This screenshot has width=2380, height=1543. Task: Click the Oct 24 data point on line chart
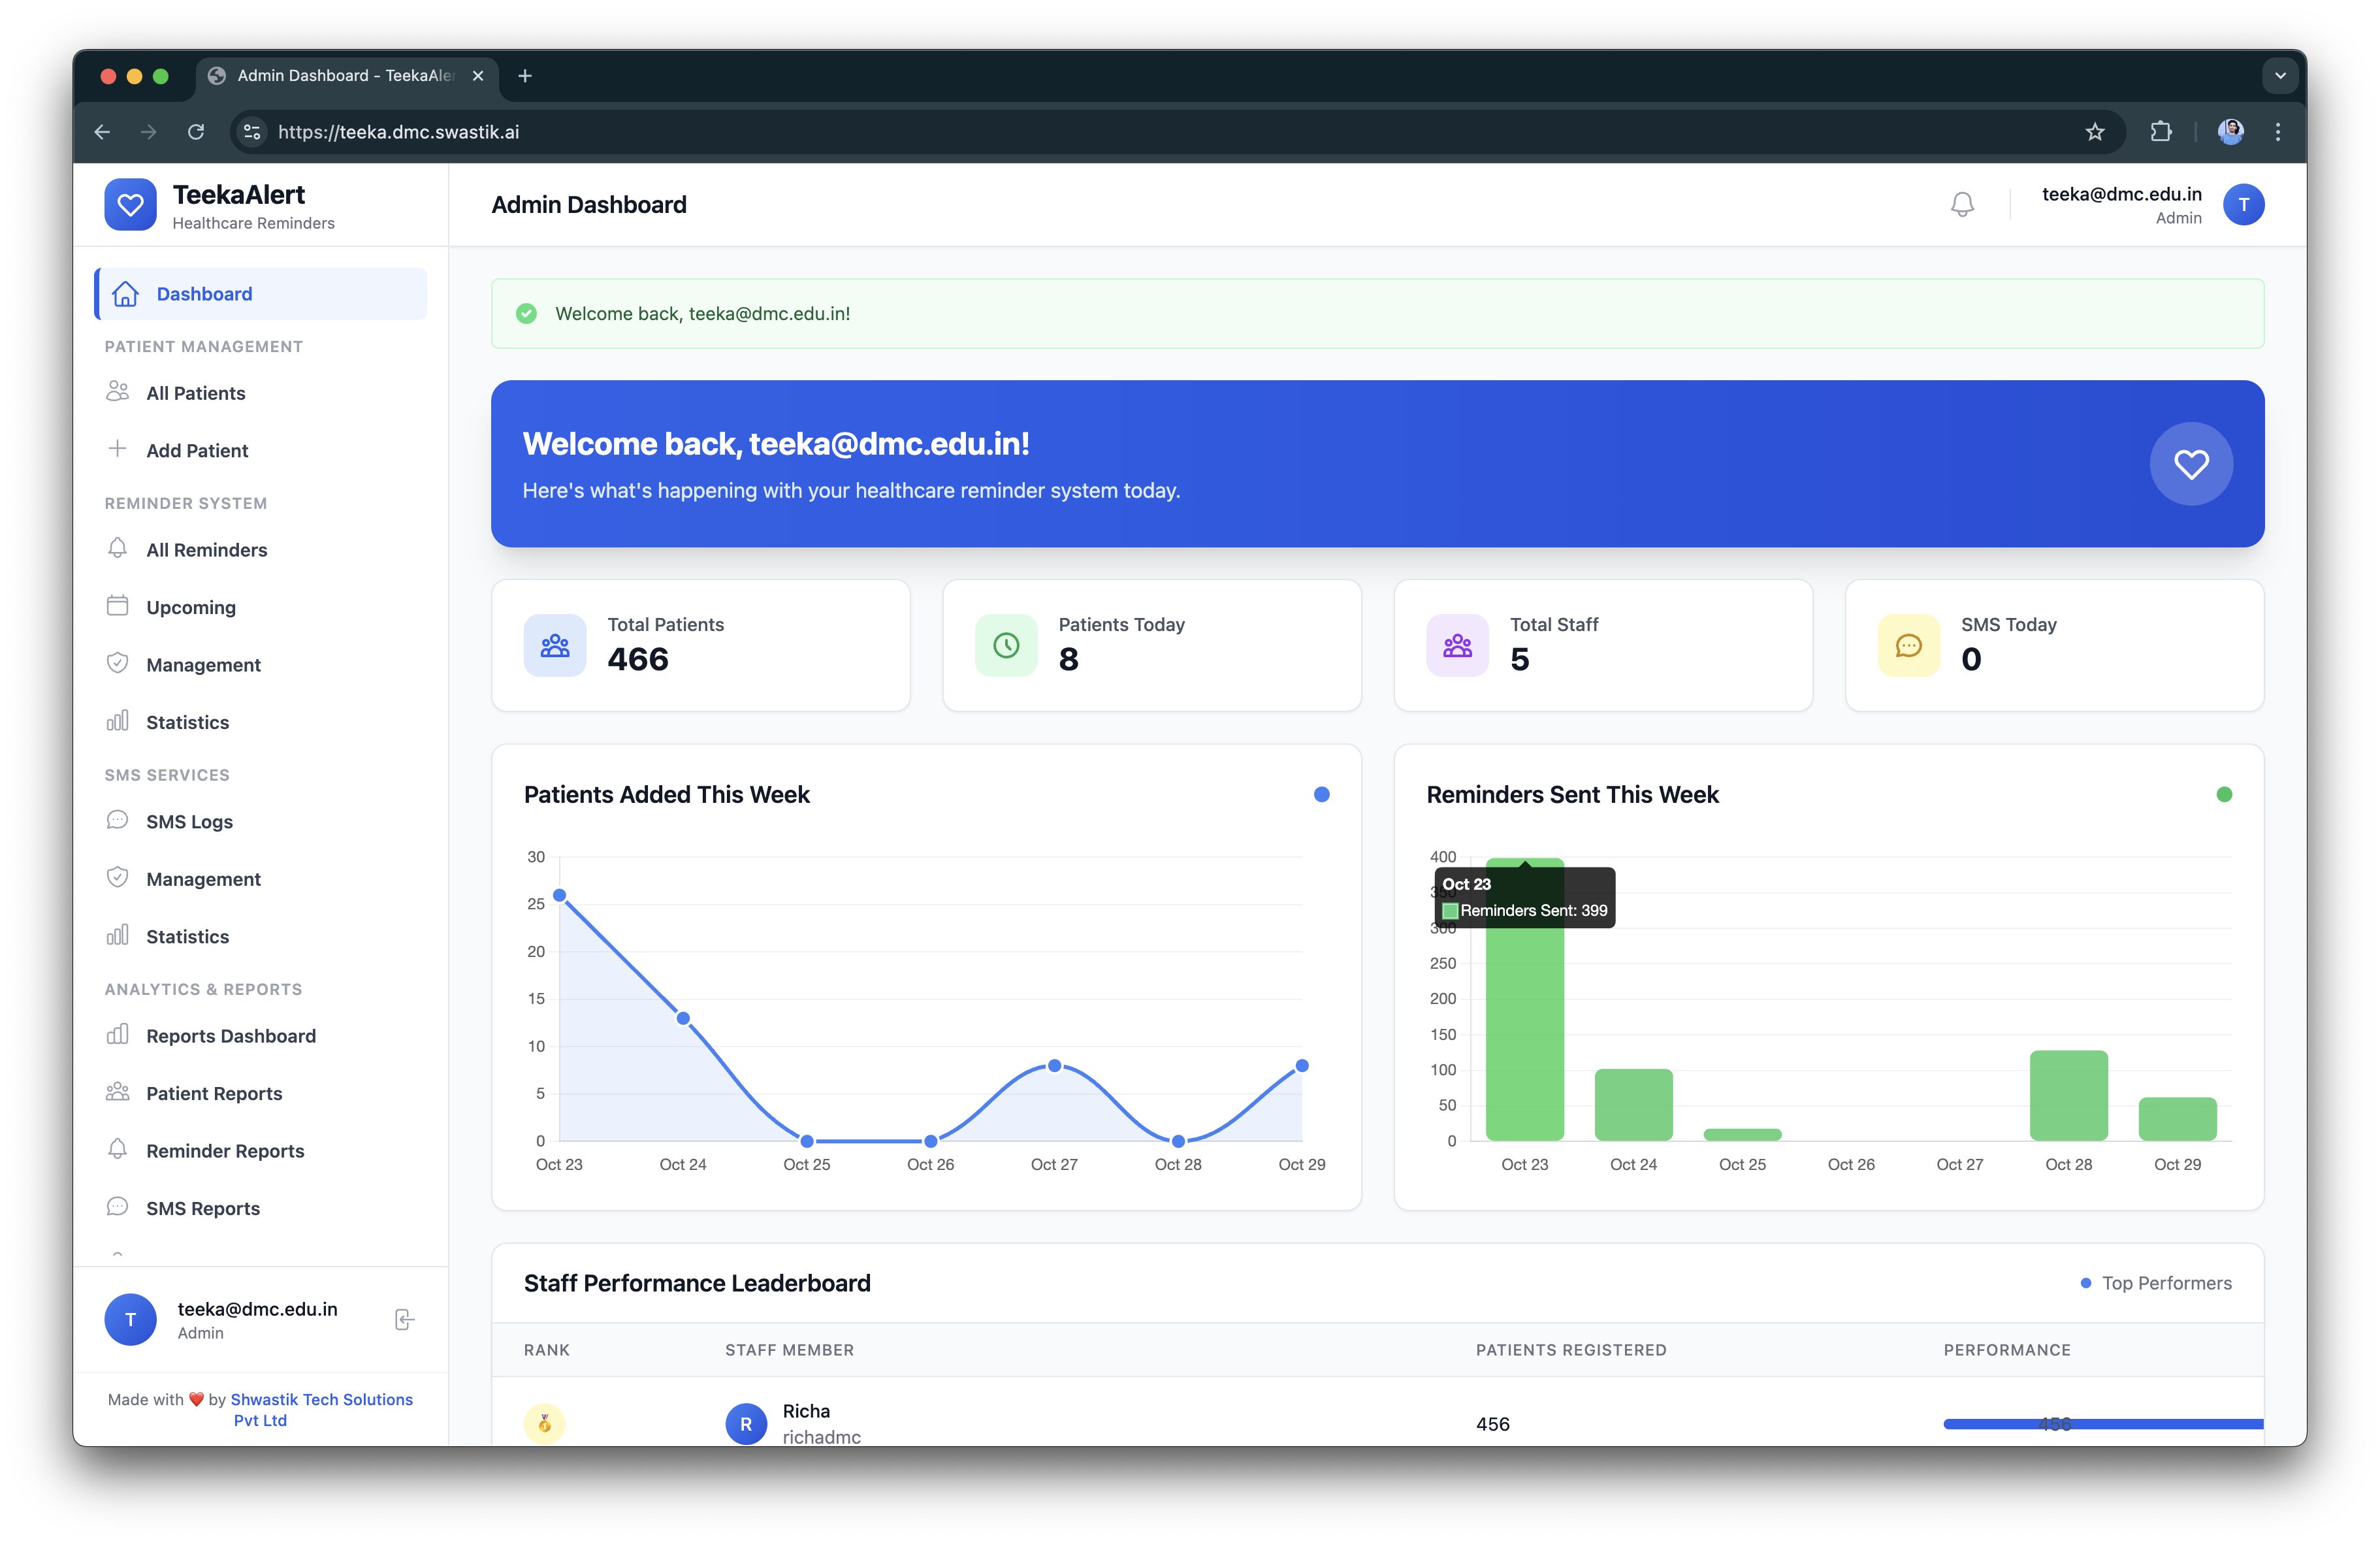point(683,1018)
